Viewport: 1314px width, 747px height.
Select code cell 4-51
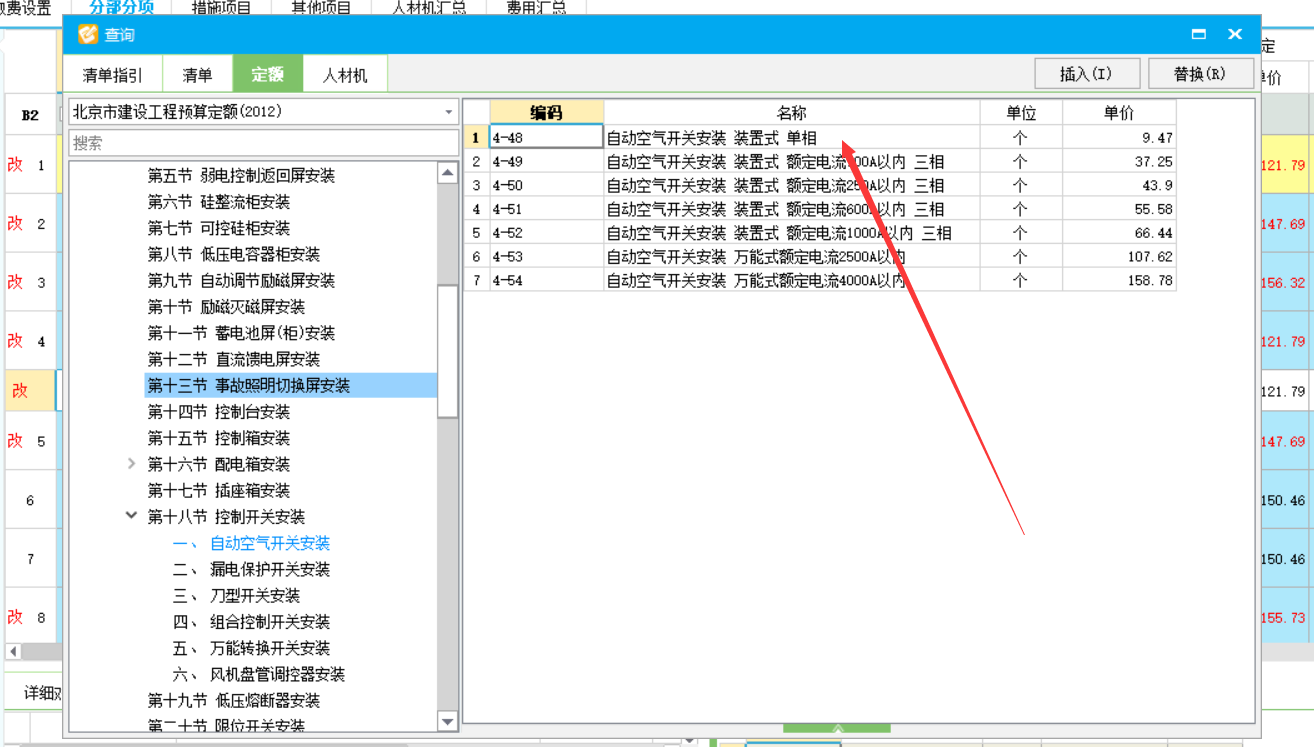[x=546, y=209]
